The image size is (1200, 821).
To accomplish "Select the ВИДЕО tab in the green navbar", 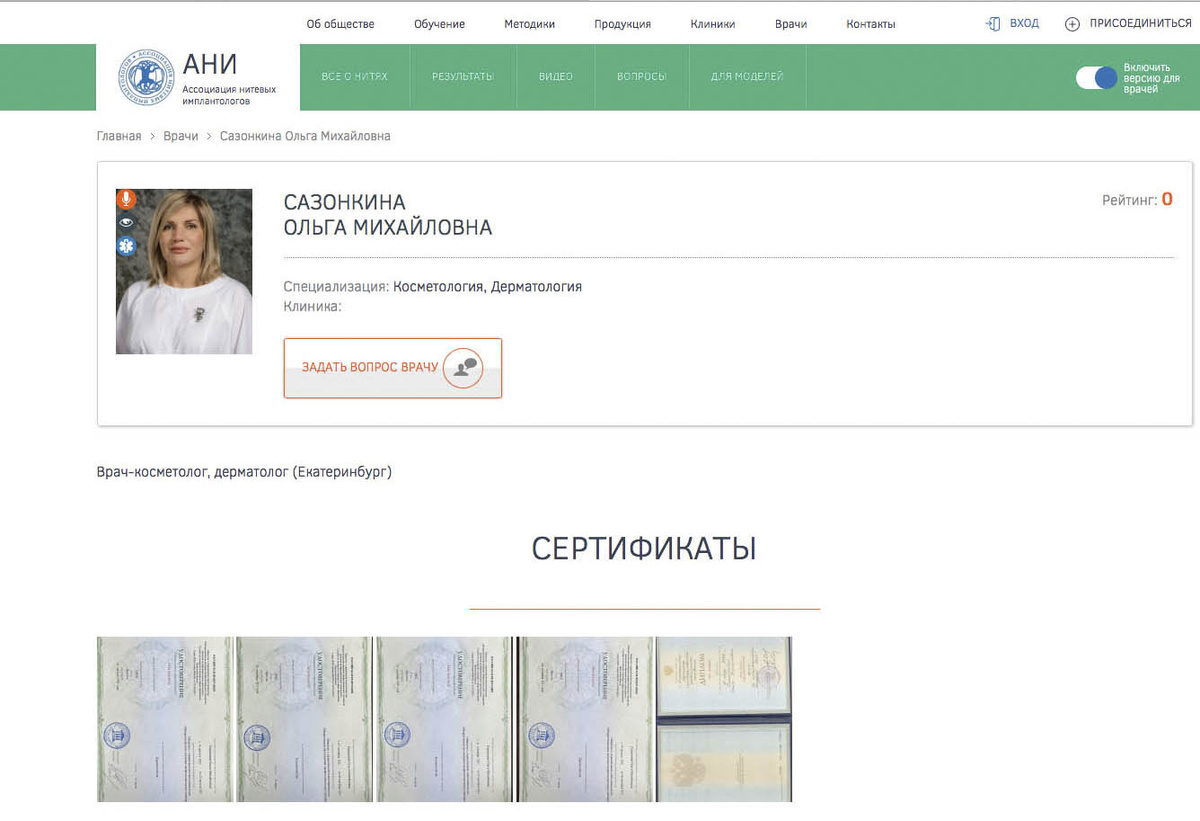I will [556, 76].
